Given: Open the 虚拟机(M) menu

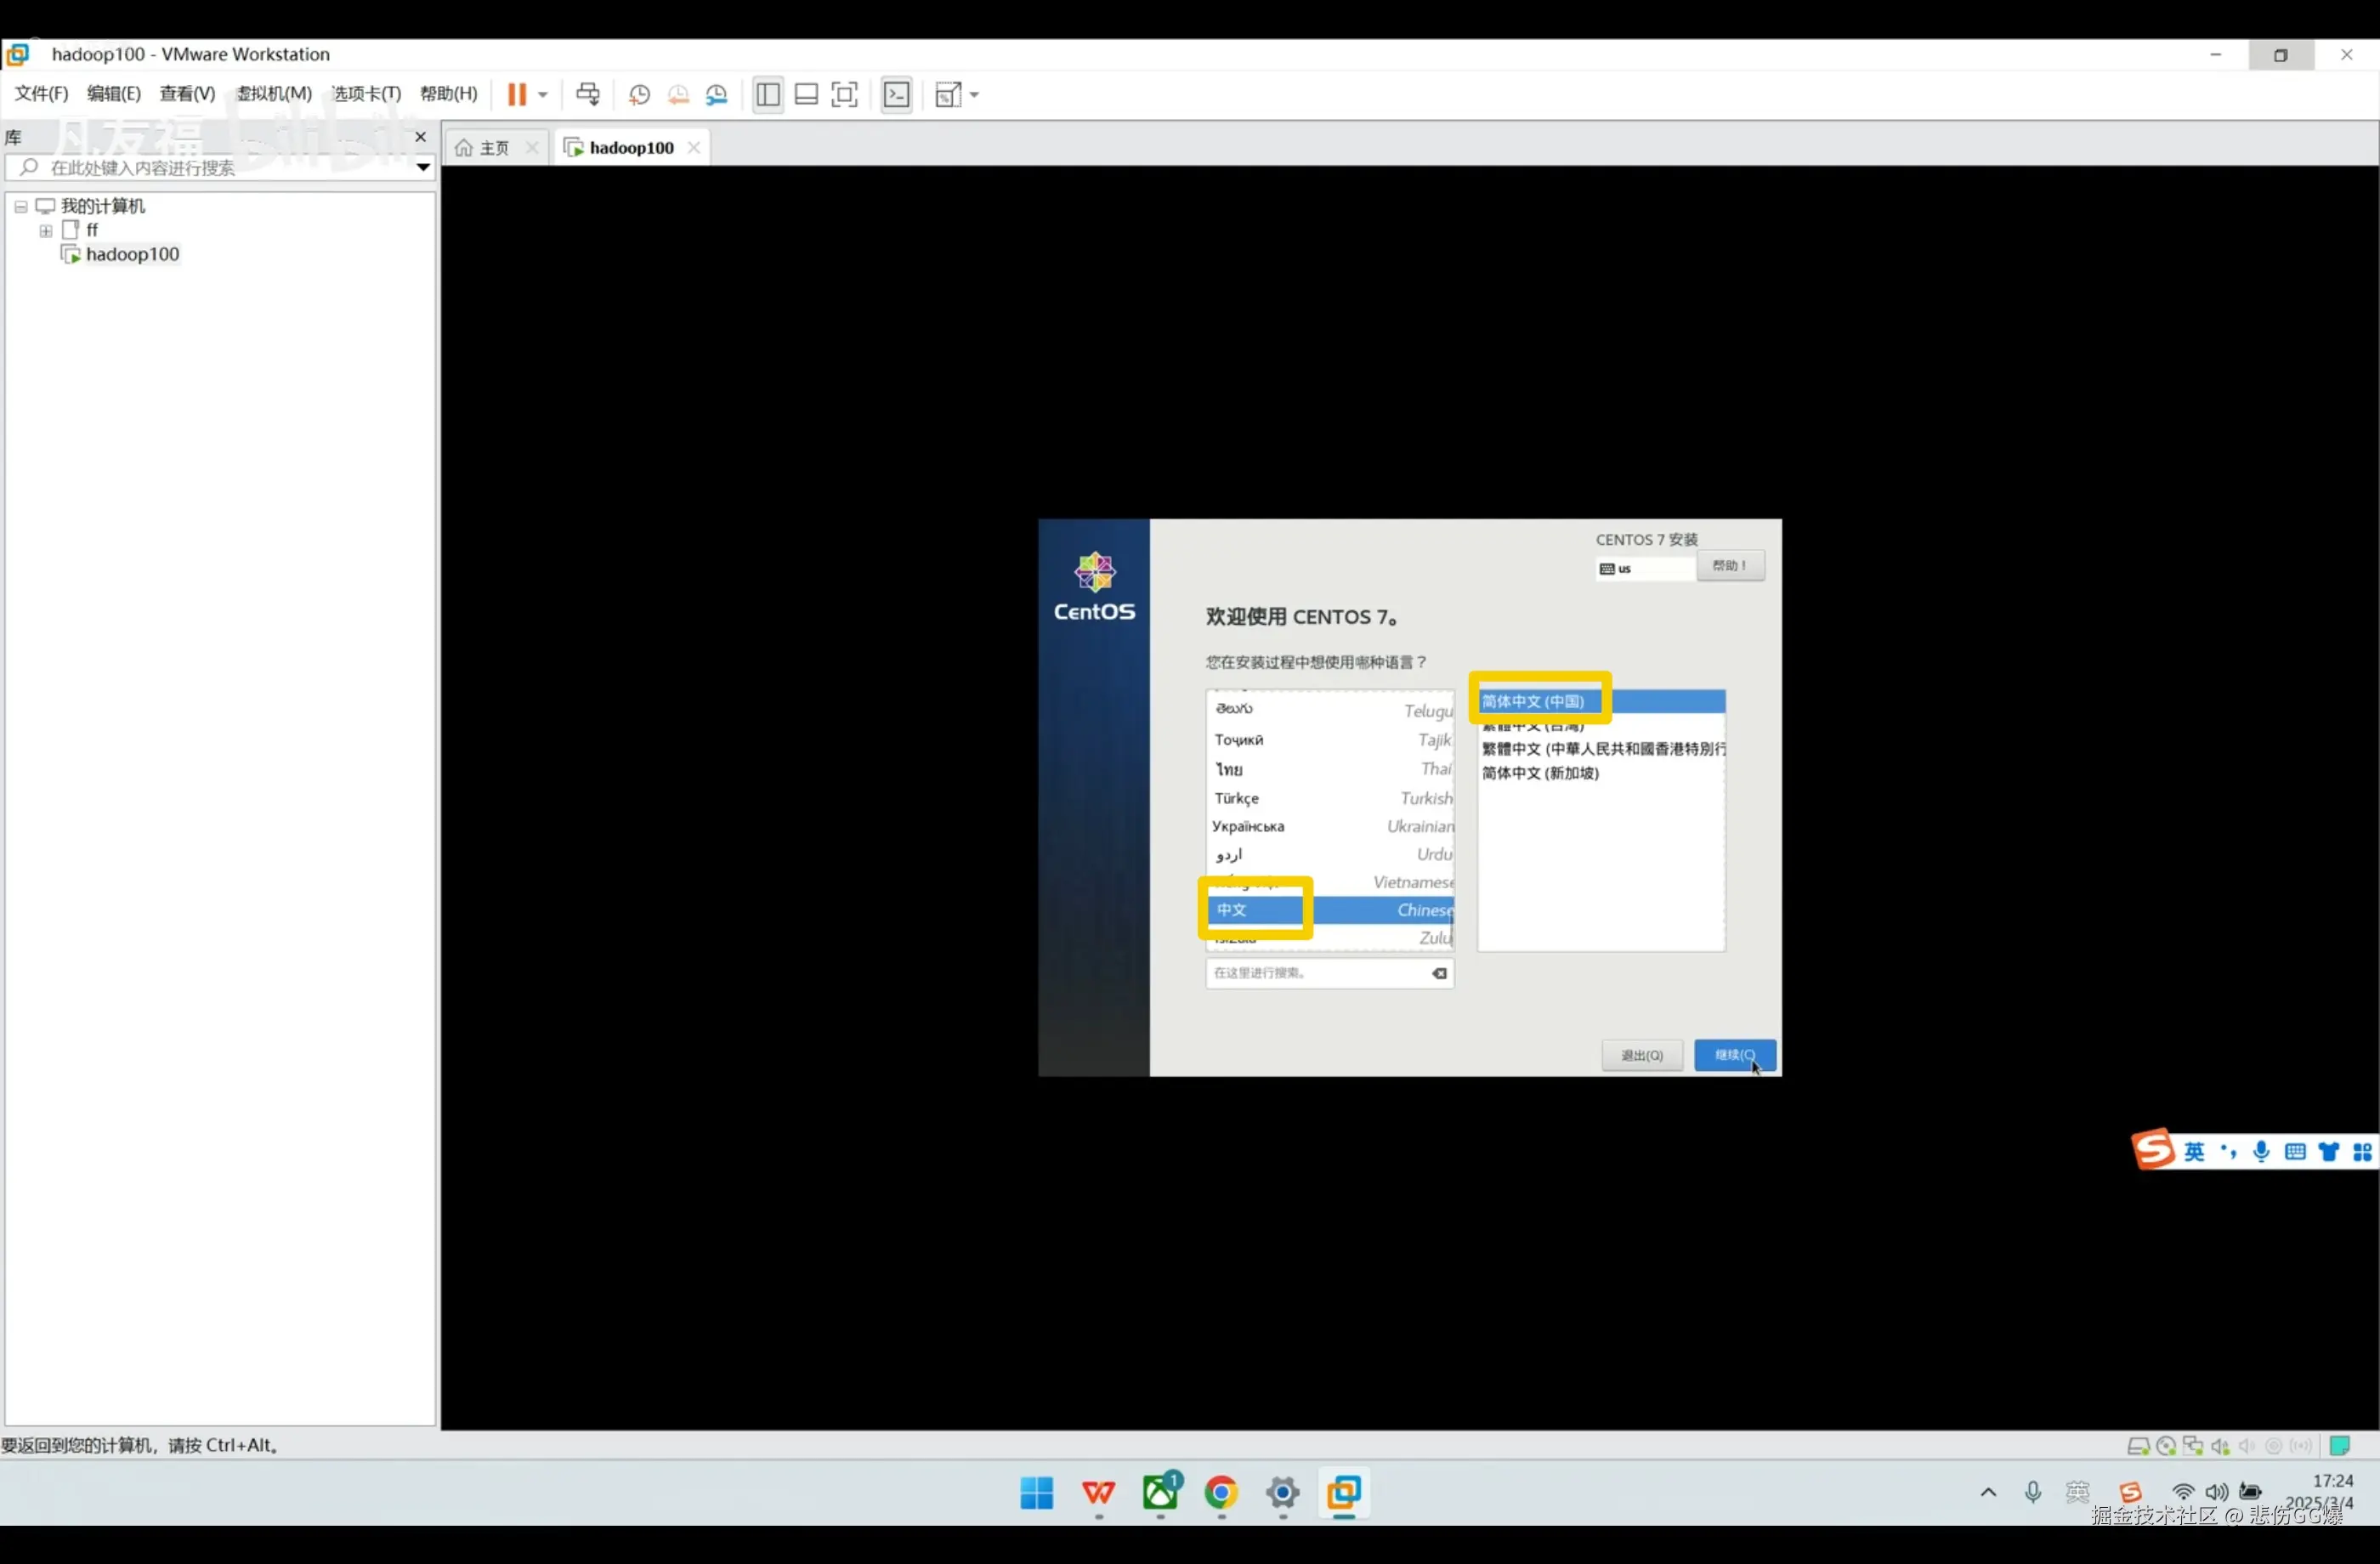Looking at the screenshot, I should pyautogui.click(x=274, y=94).
